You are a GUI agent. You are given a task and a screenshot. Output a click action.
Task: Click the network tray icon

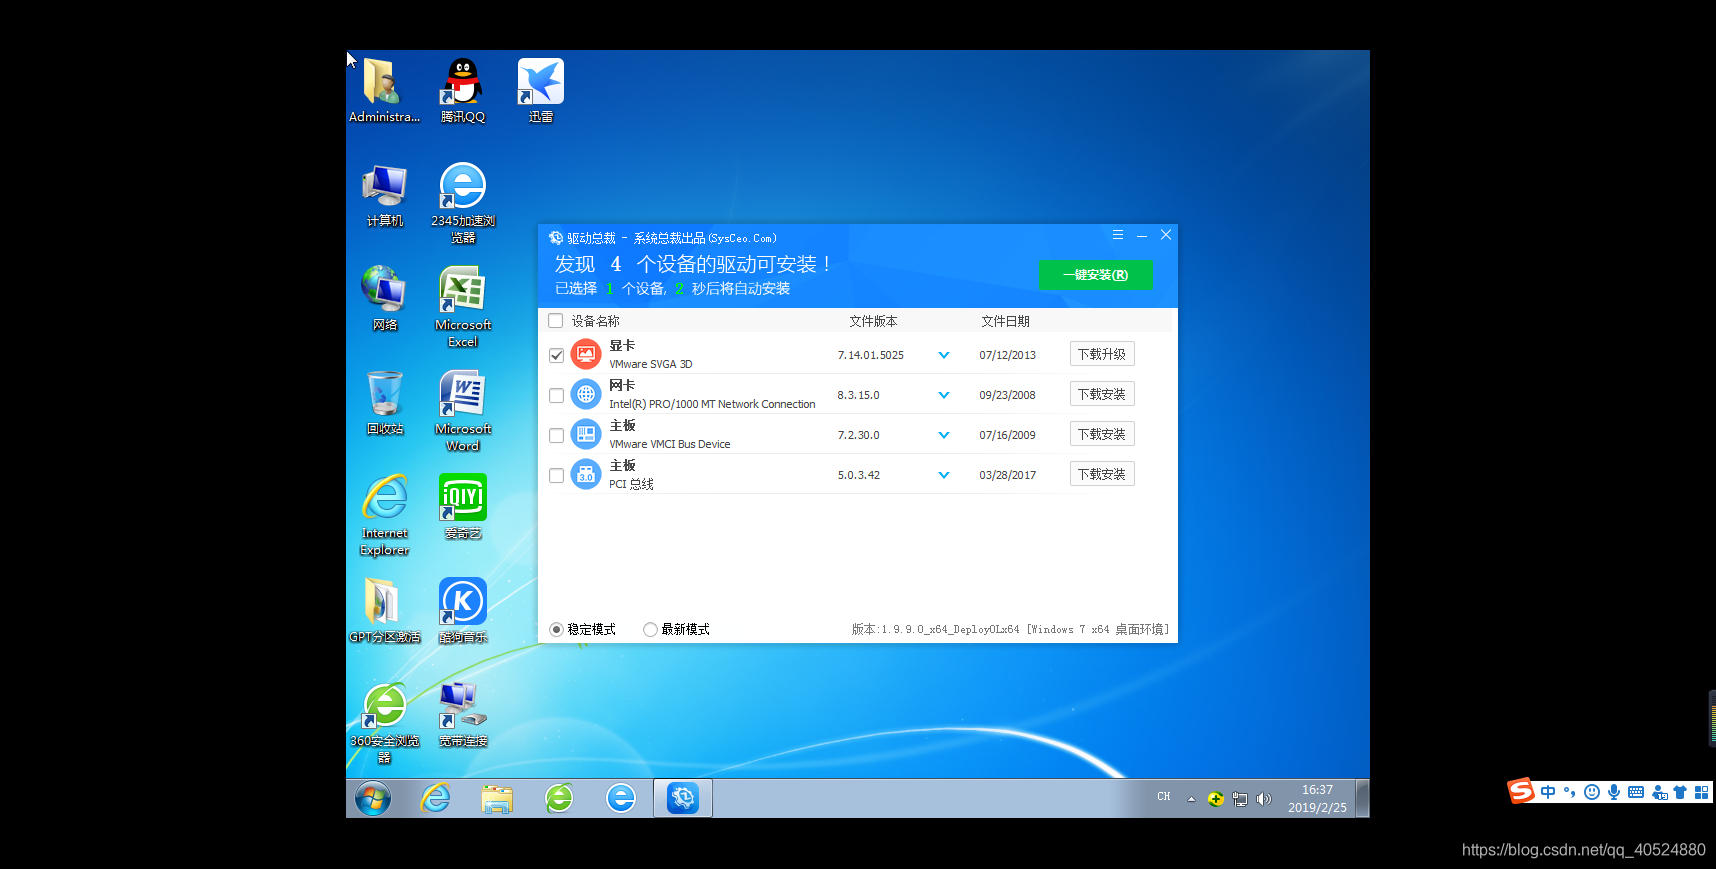1240,799
